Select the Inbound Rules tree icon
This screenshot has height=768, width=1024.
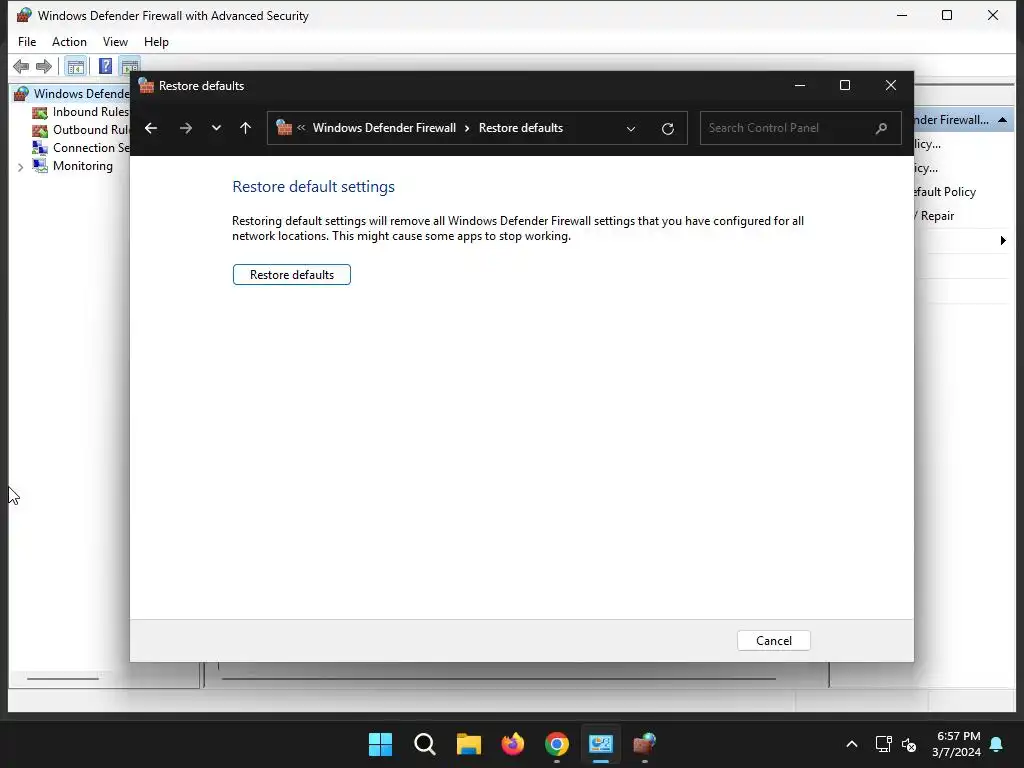point(40,112)
